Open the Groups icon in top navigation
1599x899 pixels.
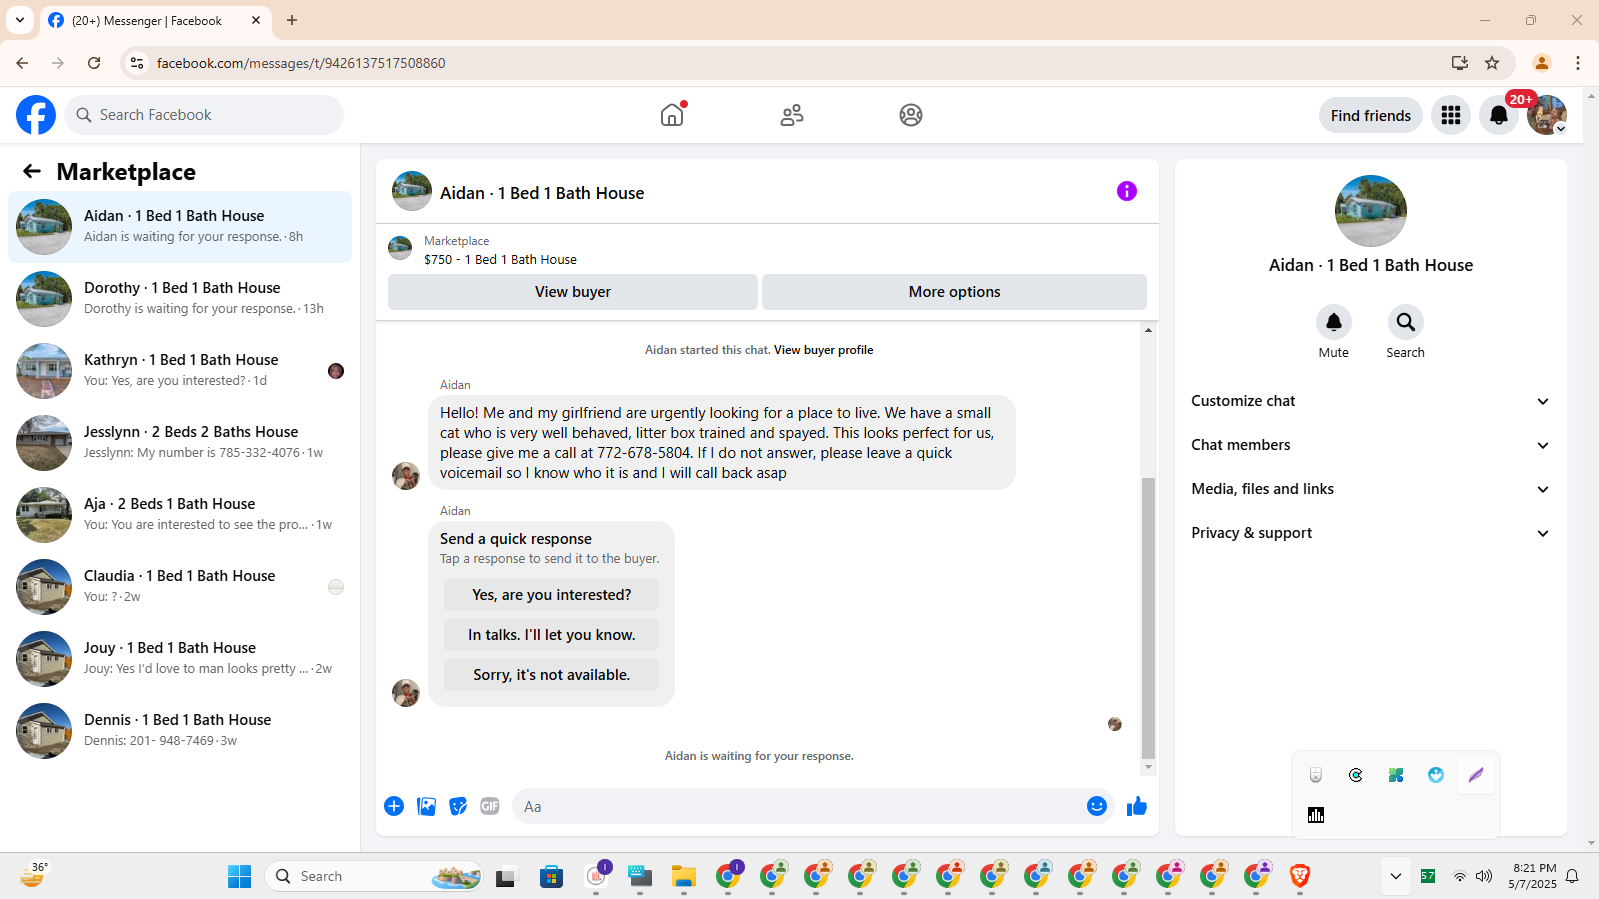tap(911, 115)
